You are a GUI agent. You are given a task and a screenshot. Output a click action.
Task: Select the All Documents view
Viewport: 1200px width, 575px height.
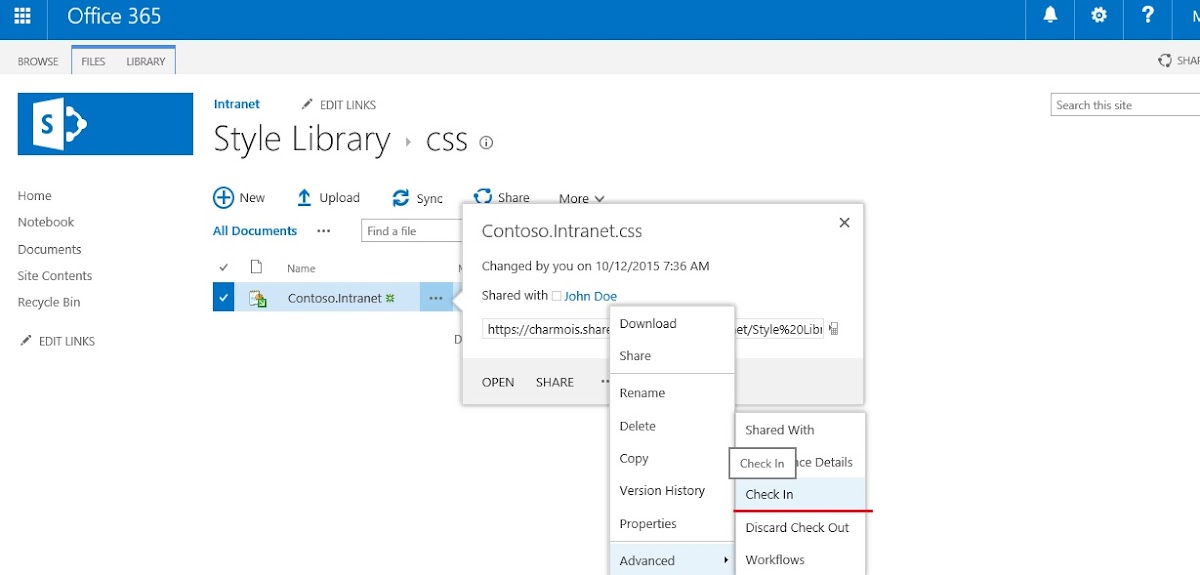[x=255, y=231]
